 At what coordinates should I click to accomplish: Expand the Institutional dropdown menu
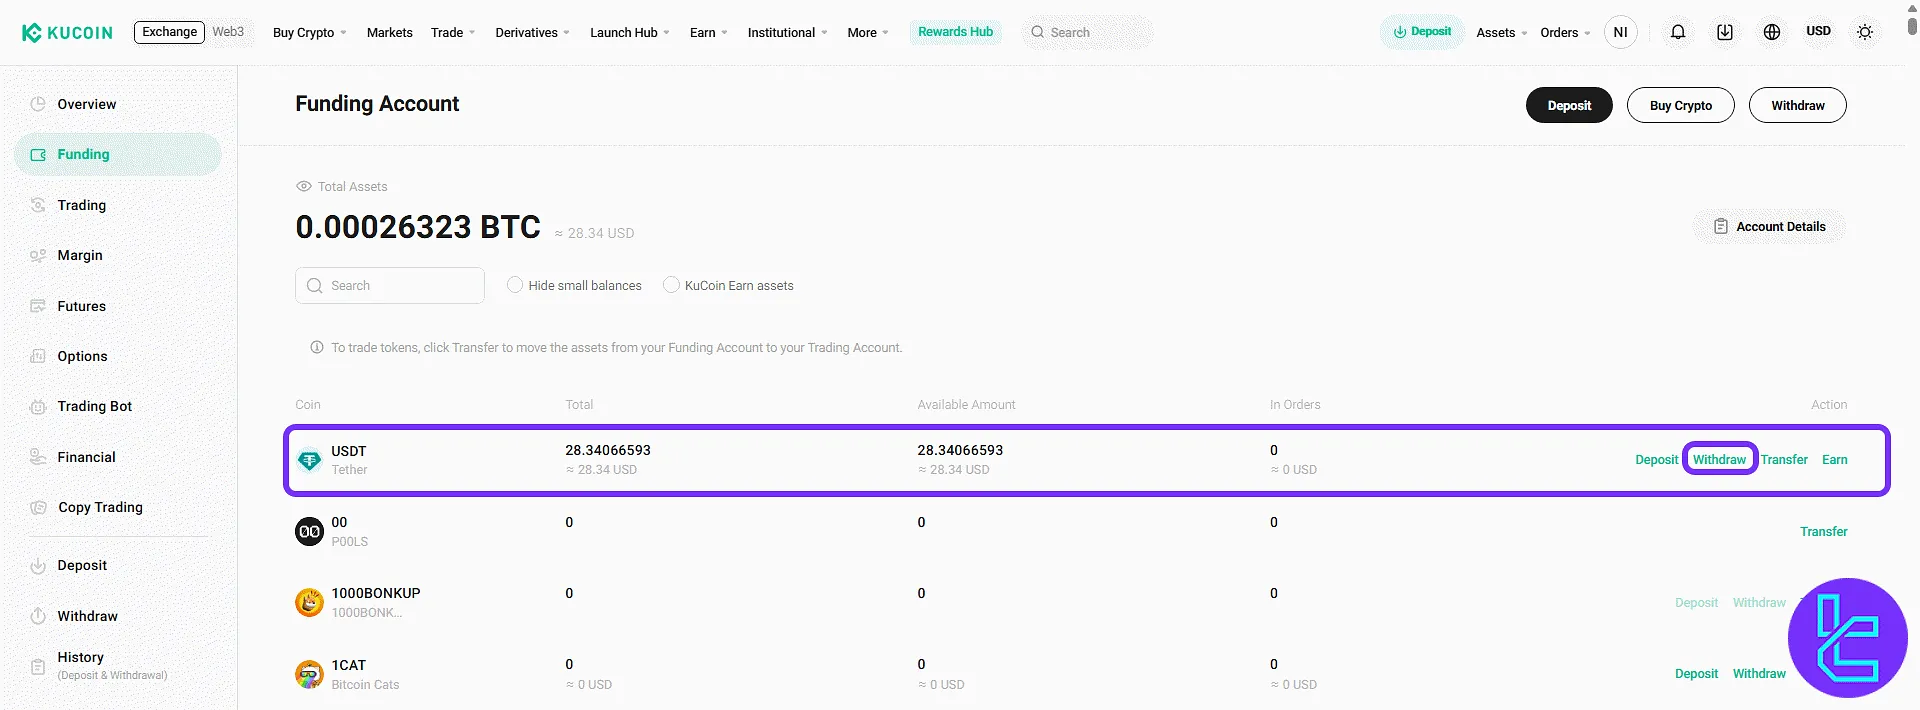pyautogui.click(x=788, y=33)
